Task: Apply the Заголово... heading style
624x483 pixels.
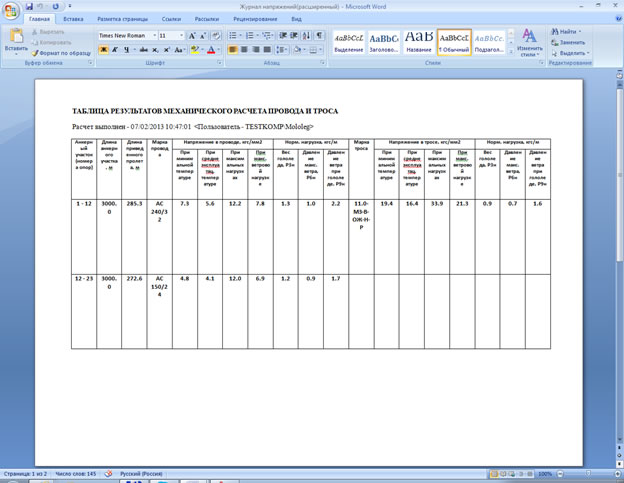Action: pos(384,42)
